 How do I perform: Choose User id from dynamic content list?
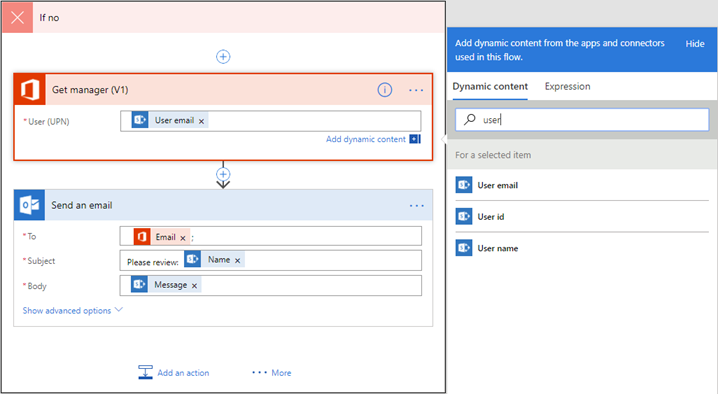582,216
